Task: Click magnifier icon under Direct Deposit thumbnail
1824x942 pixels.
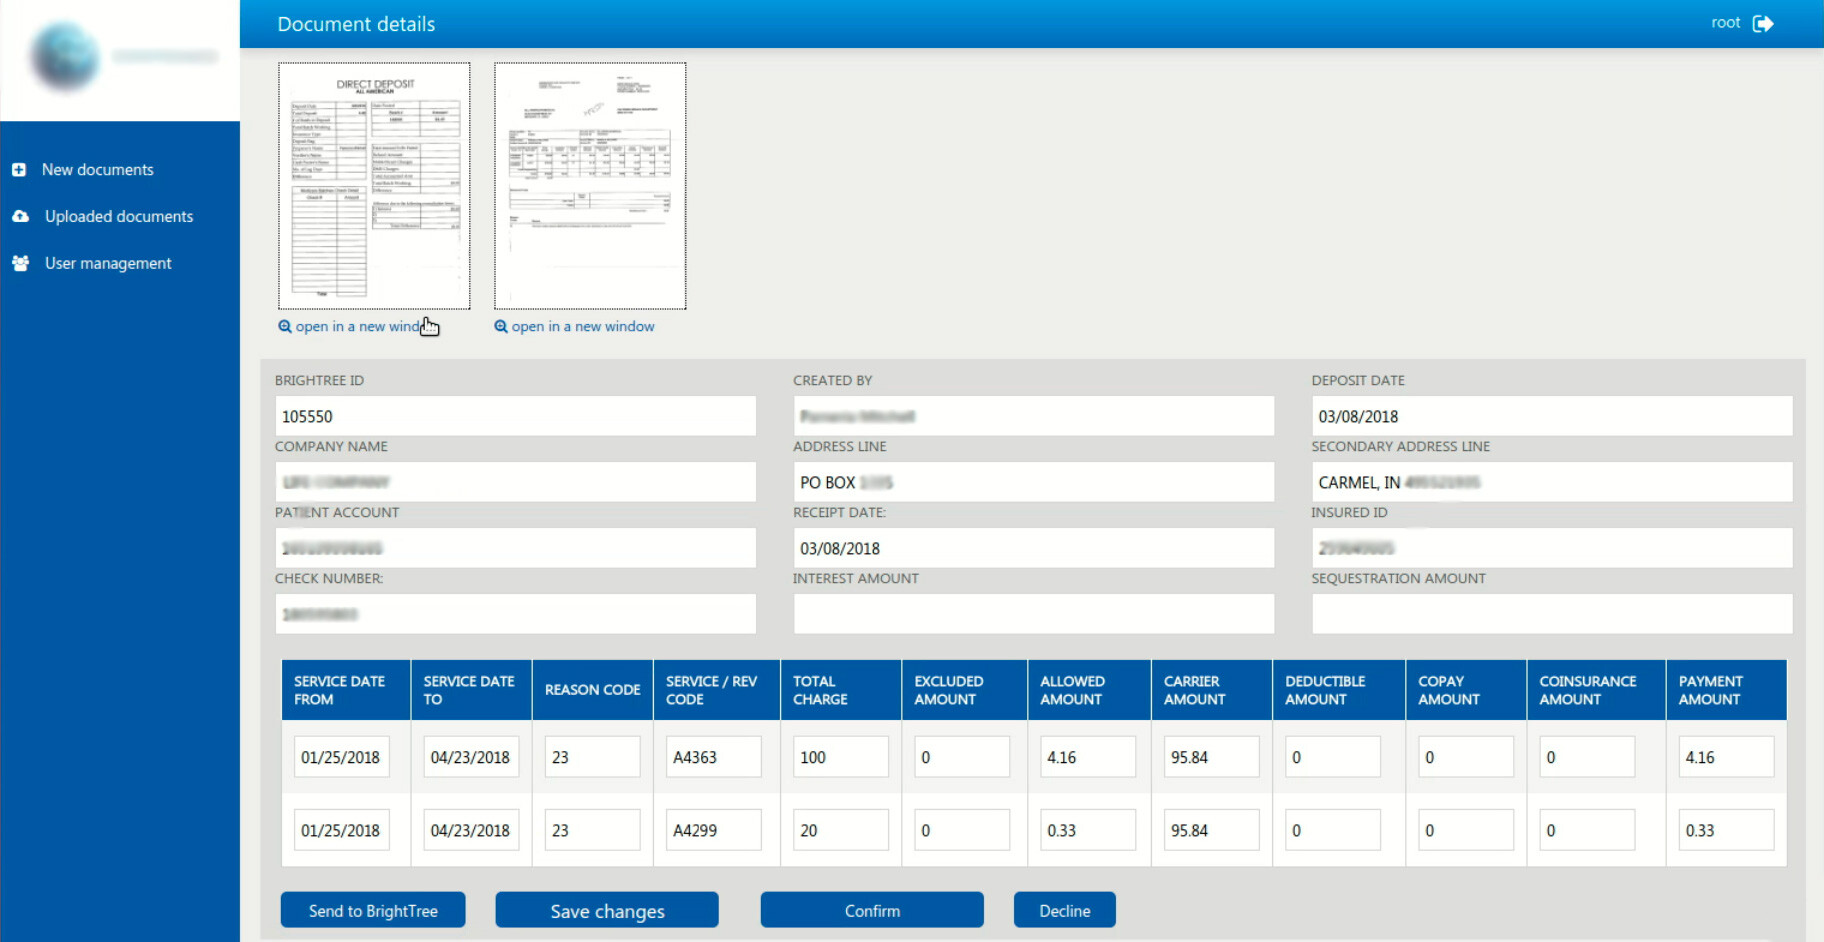Action: click(285, 327)
